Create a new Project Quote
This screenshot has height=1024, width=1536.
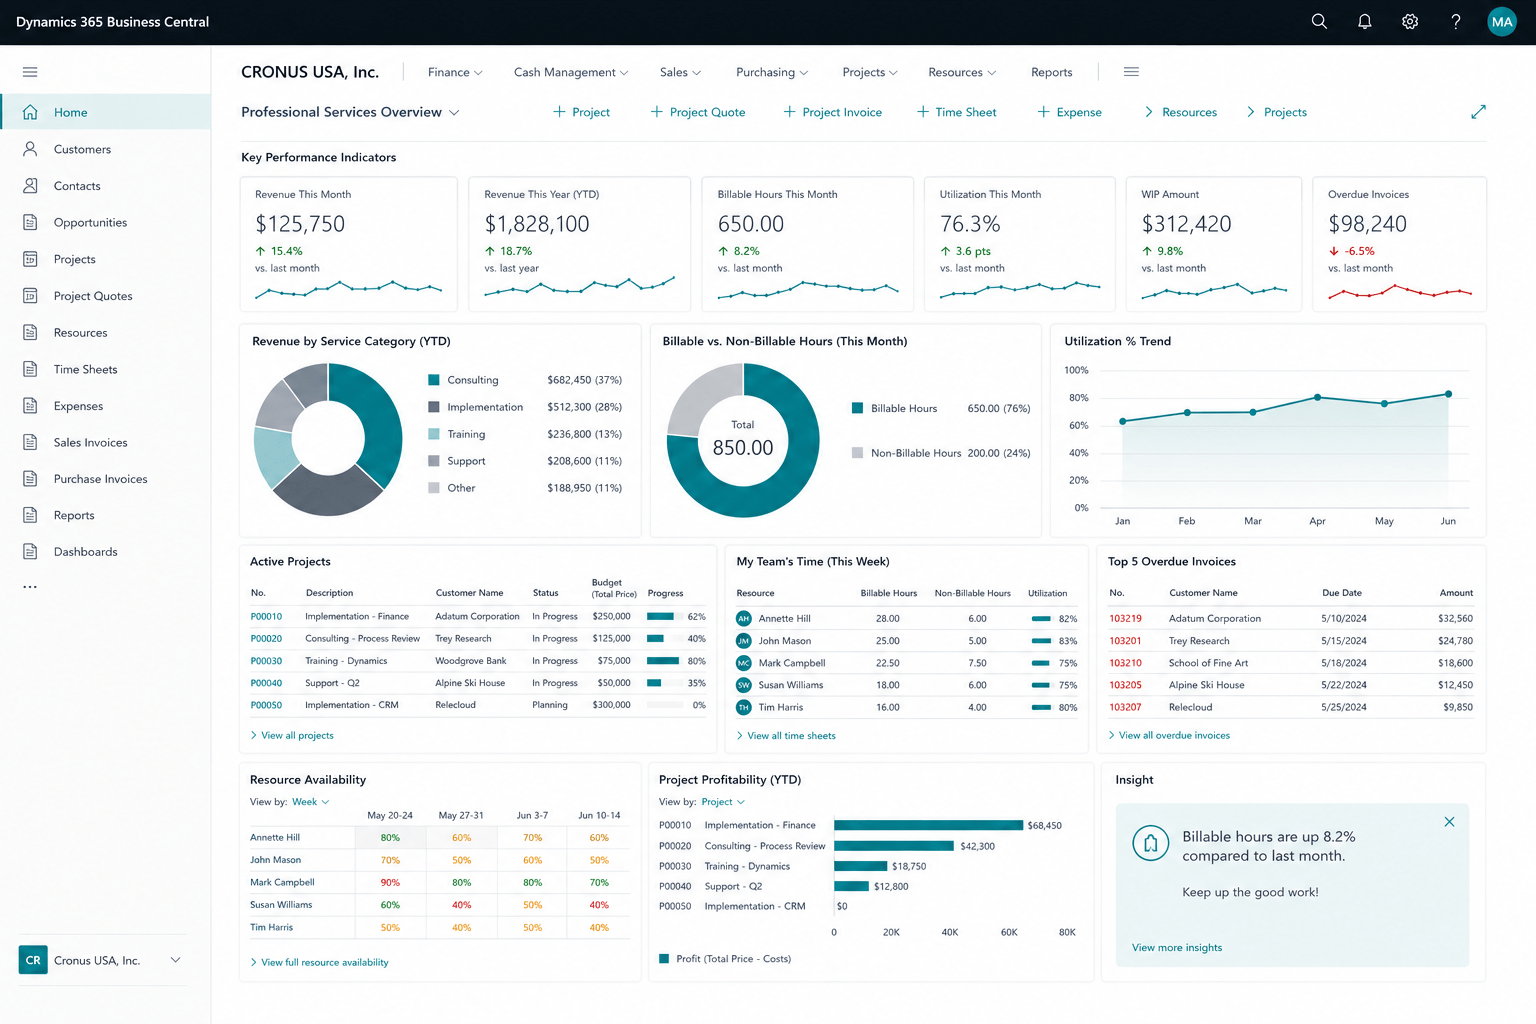[x=698, y=112]
